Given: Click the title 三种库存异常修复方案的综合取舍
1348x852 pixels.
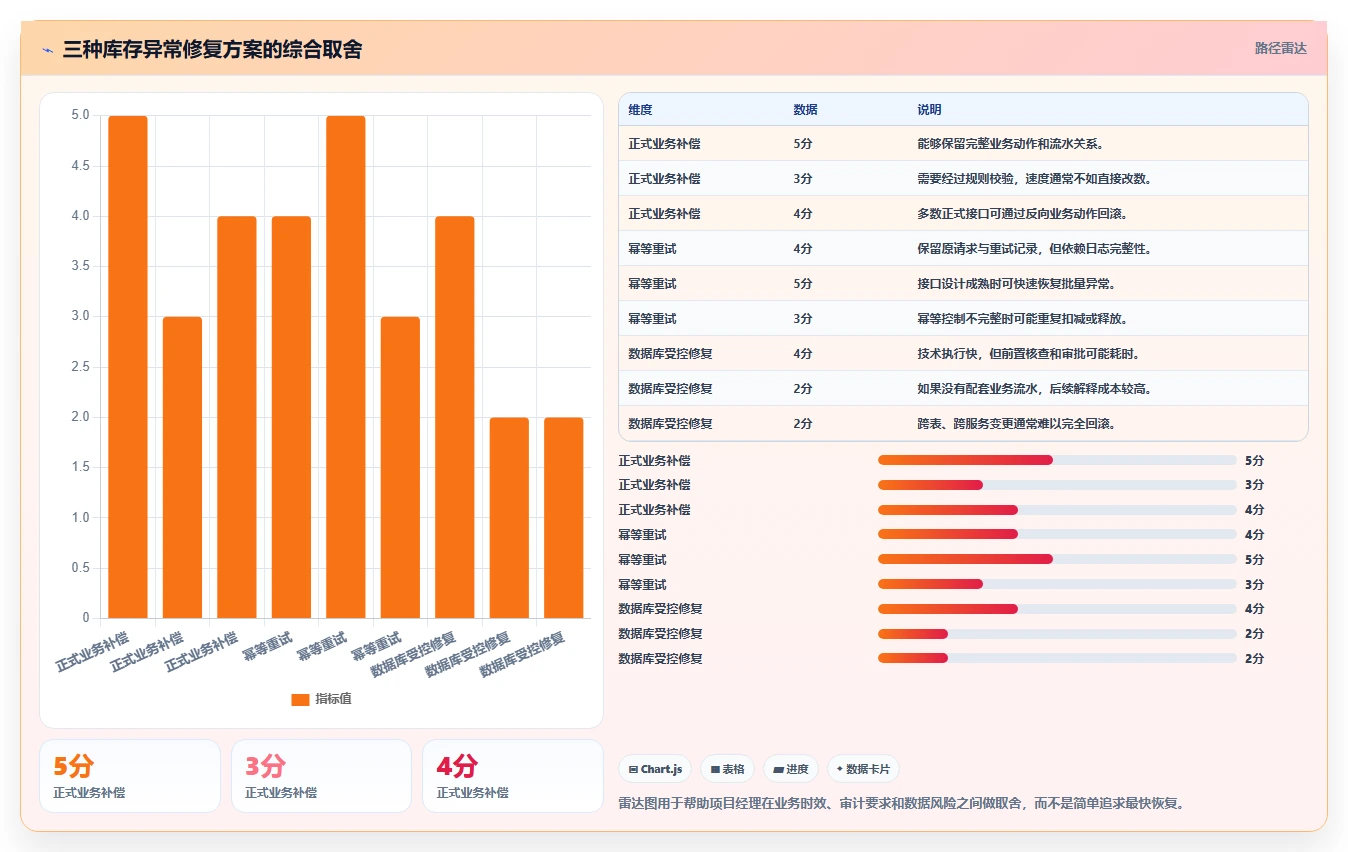Looking at the screenshot, I should coord(212,49).
